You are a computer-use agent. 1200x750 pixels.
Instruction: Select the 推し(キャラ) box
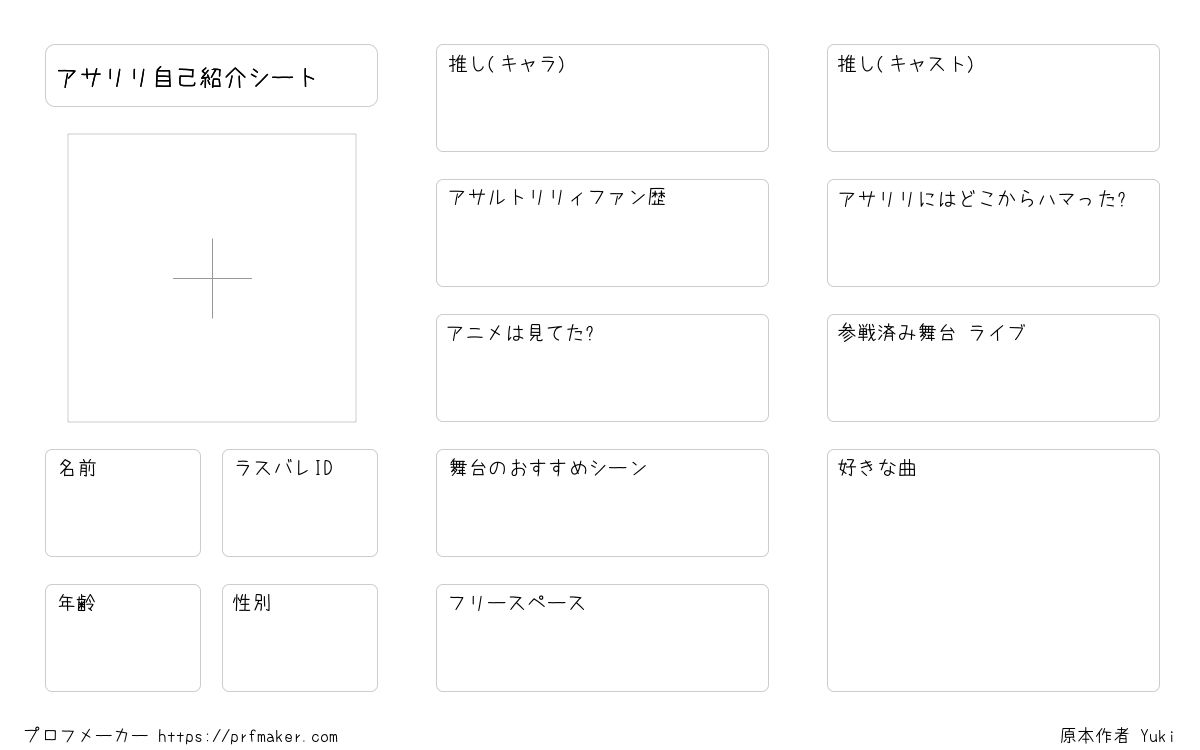tap(602, 98)
